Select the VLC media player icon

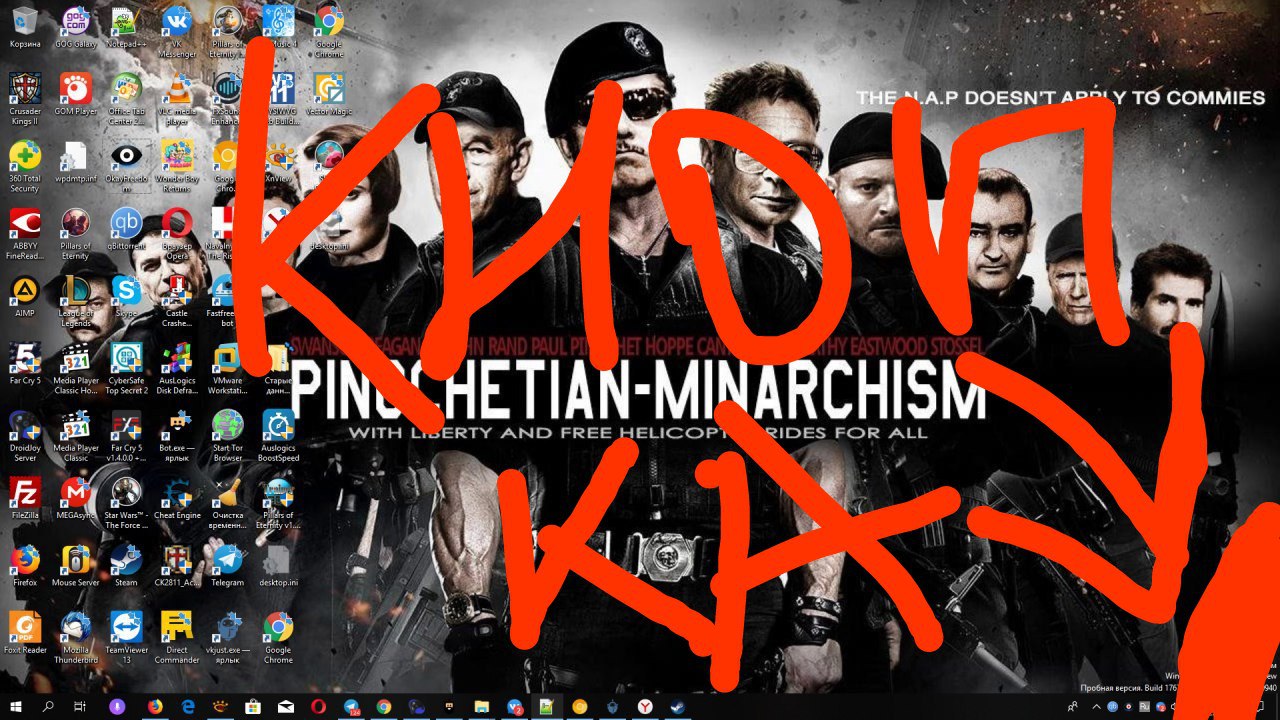177,98
